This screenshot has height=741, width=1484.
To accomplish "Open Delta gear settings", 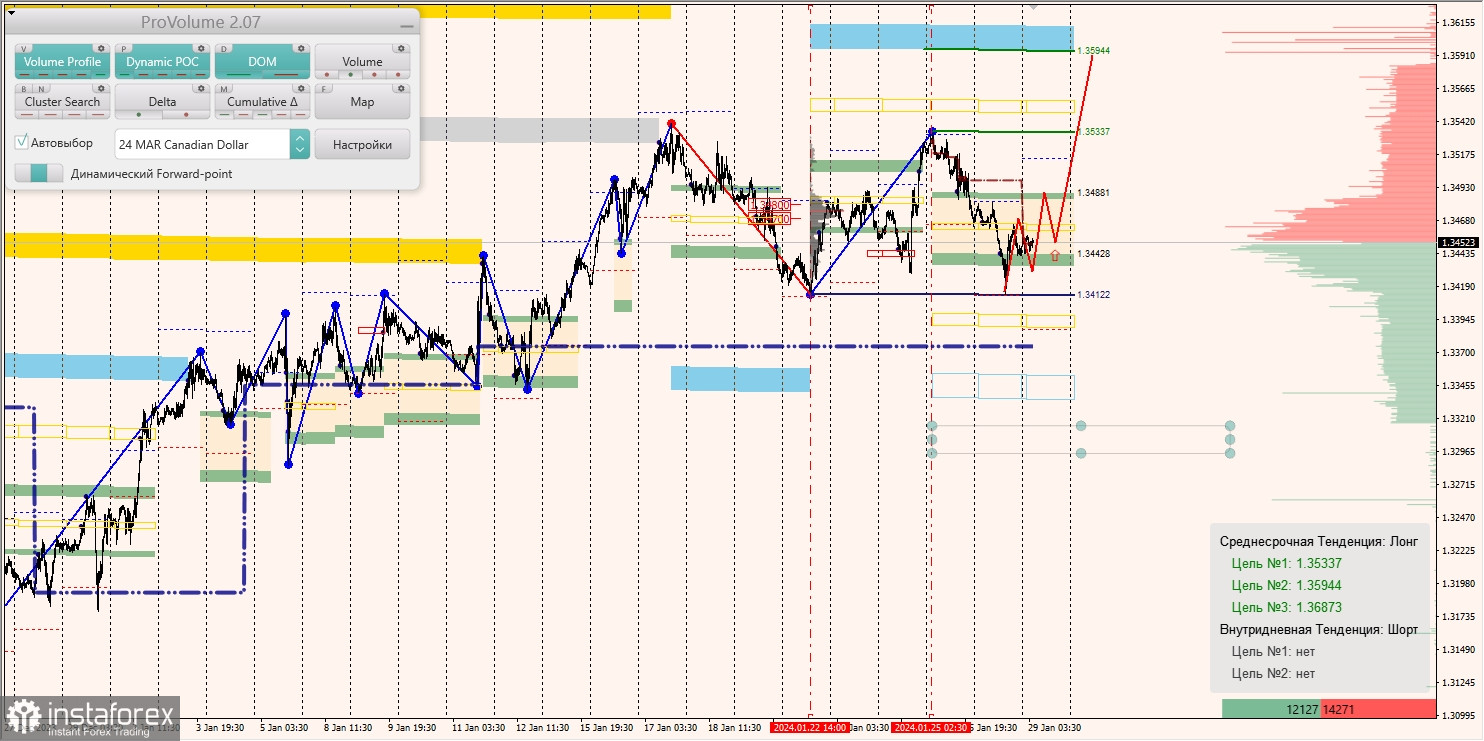I will coord(200,88).
